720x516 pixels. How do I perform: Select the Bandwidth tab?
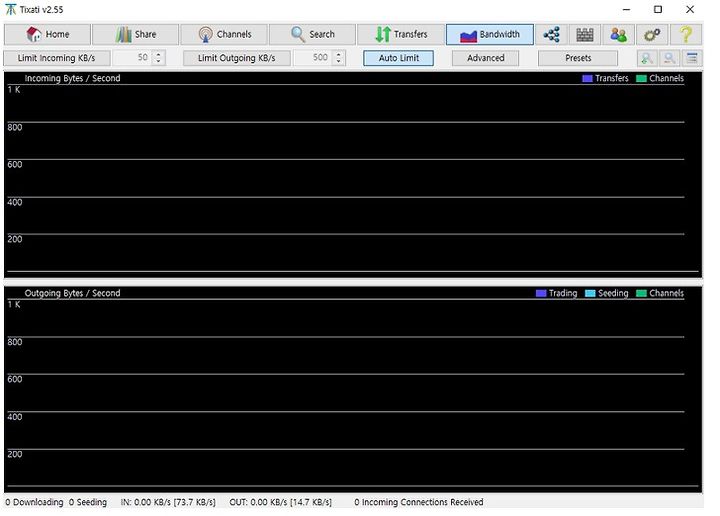click(489, 34)
